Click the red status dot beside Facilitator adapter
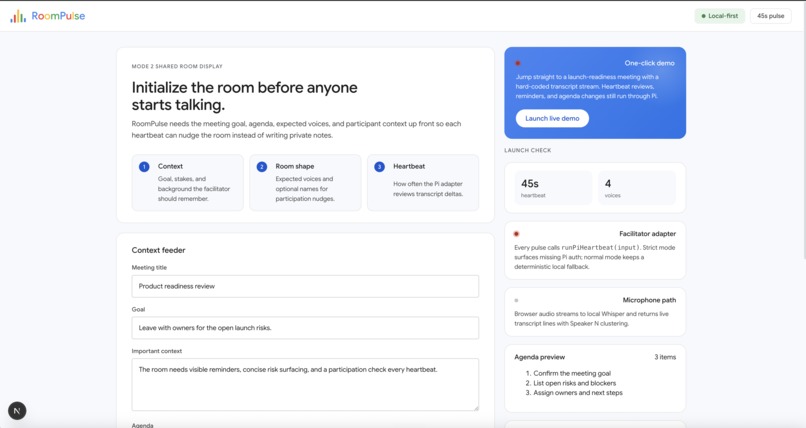This screenshot has width=806, height=428. (x=516, y=234)
